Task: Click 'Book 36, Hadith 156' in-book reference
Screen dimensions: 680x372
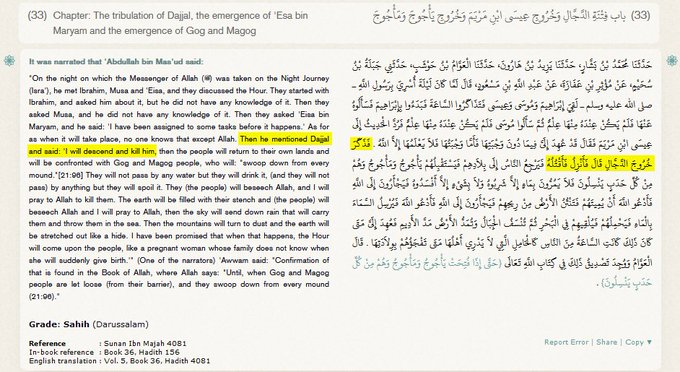Action: [142, 352]
